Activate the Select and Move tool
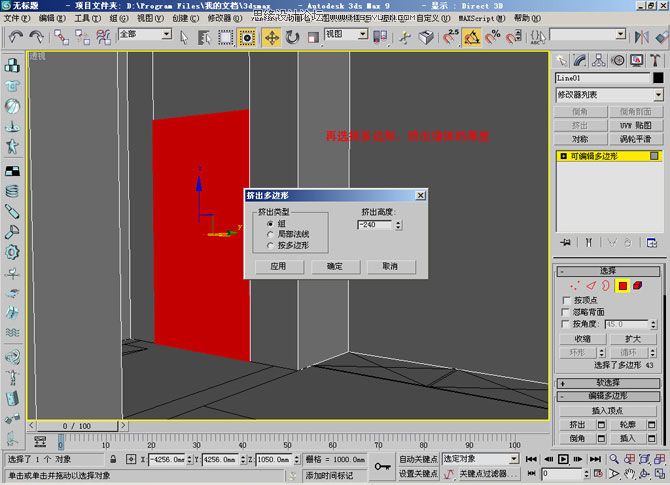The height and width of the screenshot is (485, 670). click(x=271, y=38)
